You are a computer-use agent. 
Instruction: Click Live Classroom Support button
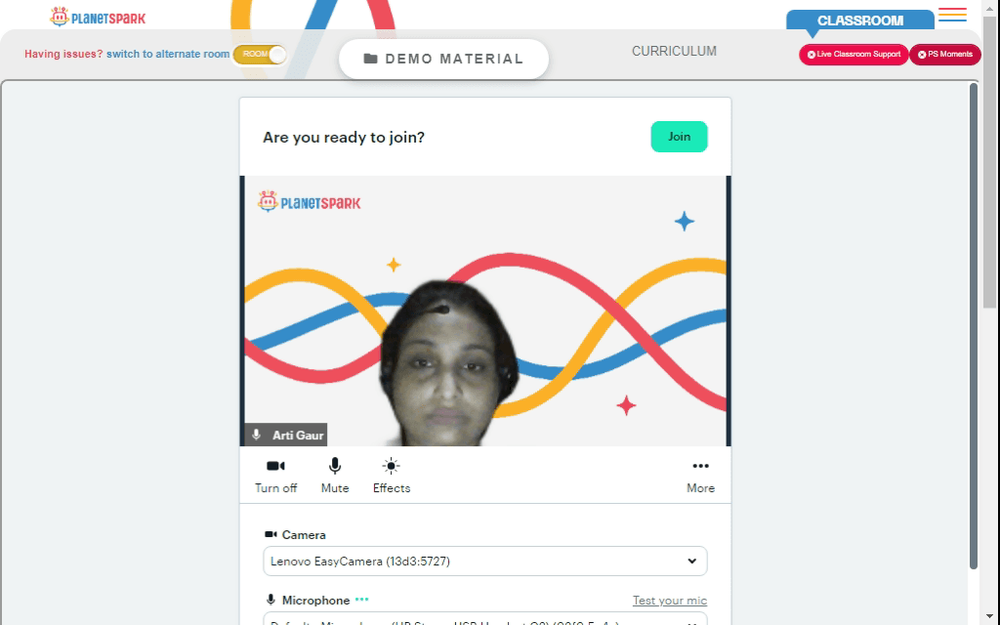(853, 54)
